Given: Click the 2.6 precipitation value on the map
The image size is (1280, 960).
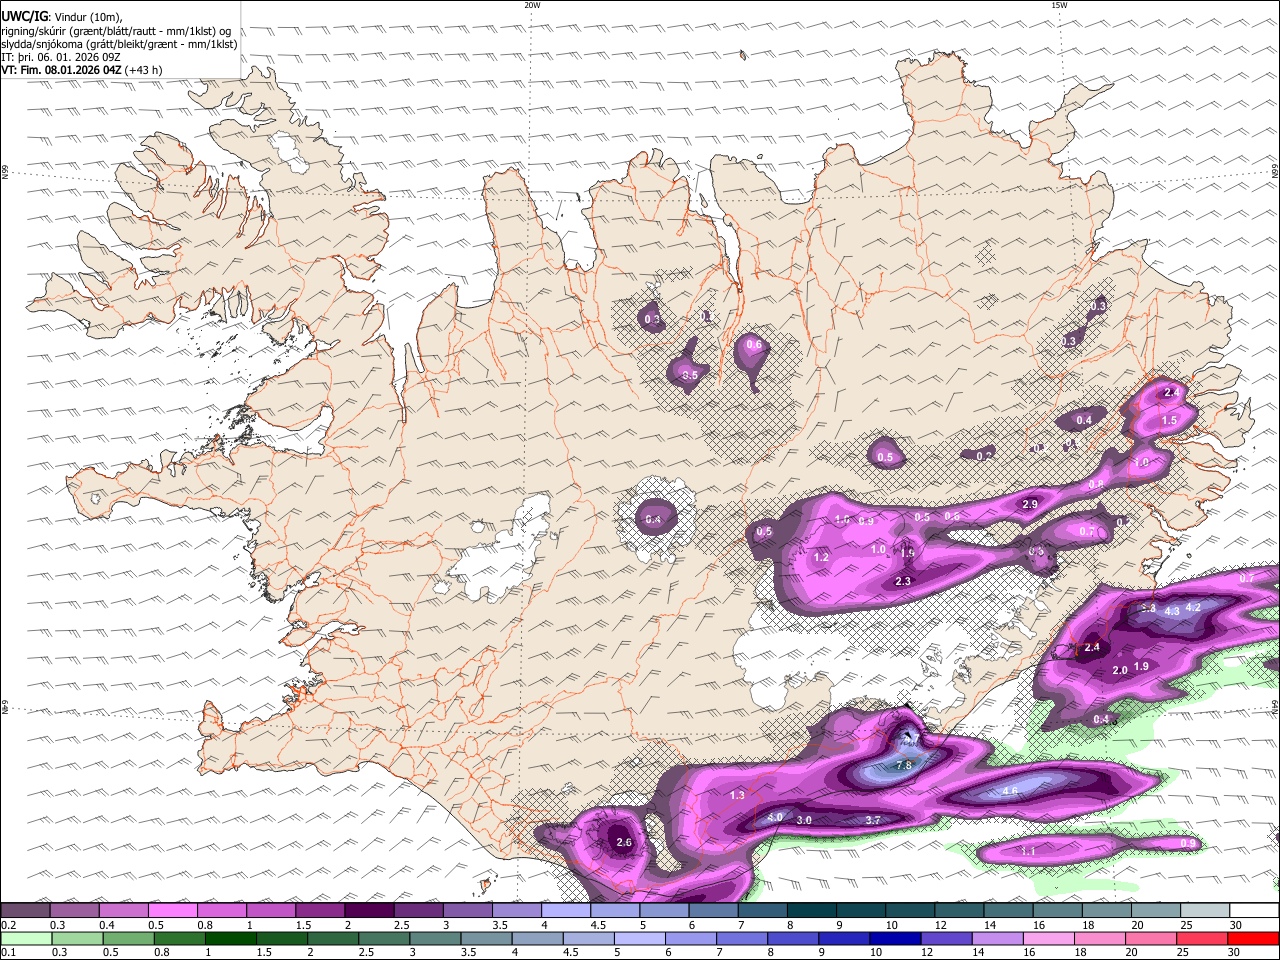Looking at the screenshot, I should click(624, 842).
